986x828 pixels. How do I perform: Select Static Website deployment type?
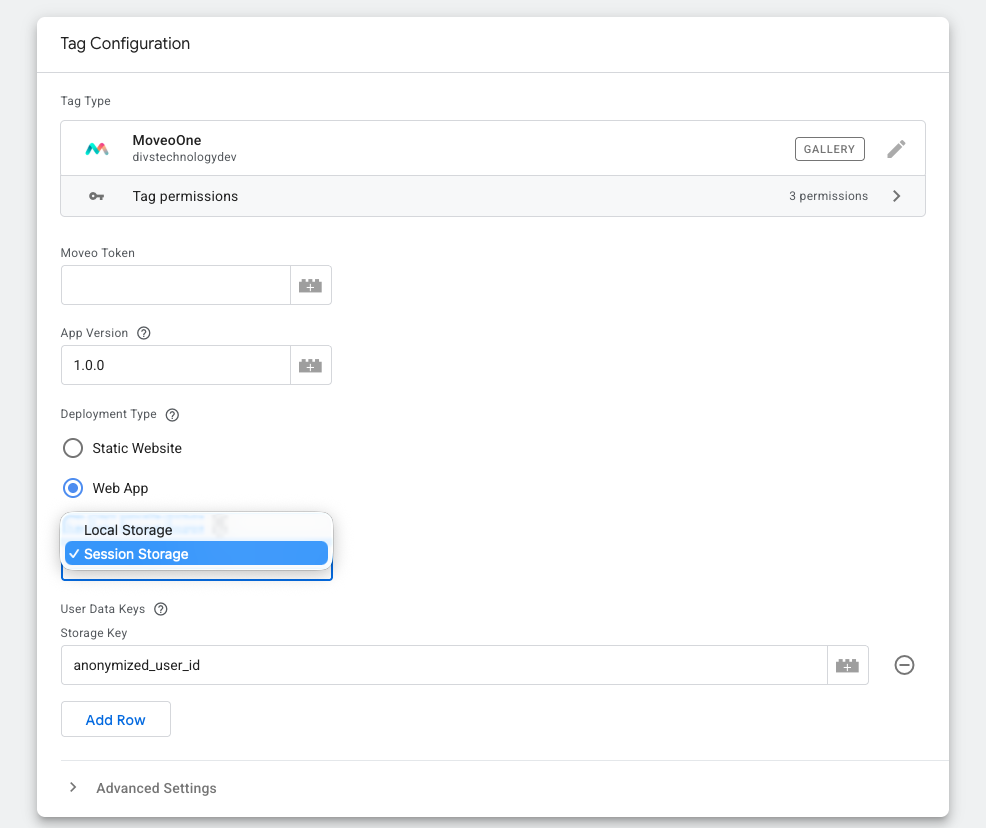pos(73,448)
